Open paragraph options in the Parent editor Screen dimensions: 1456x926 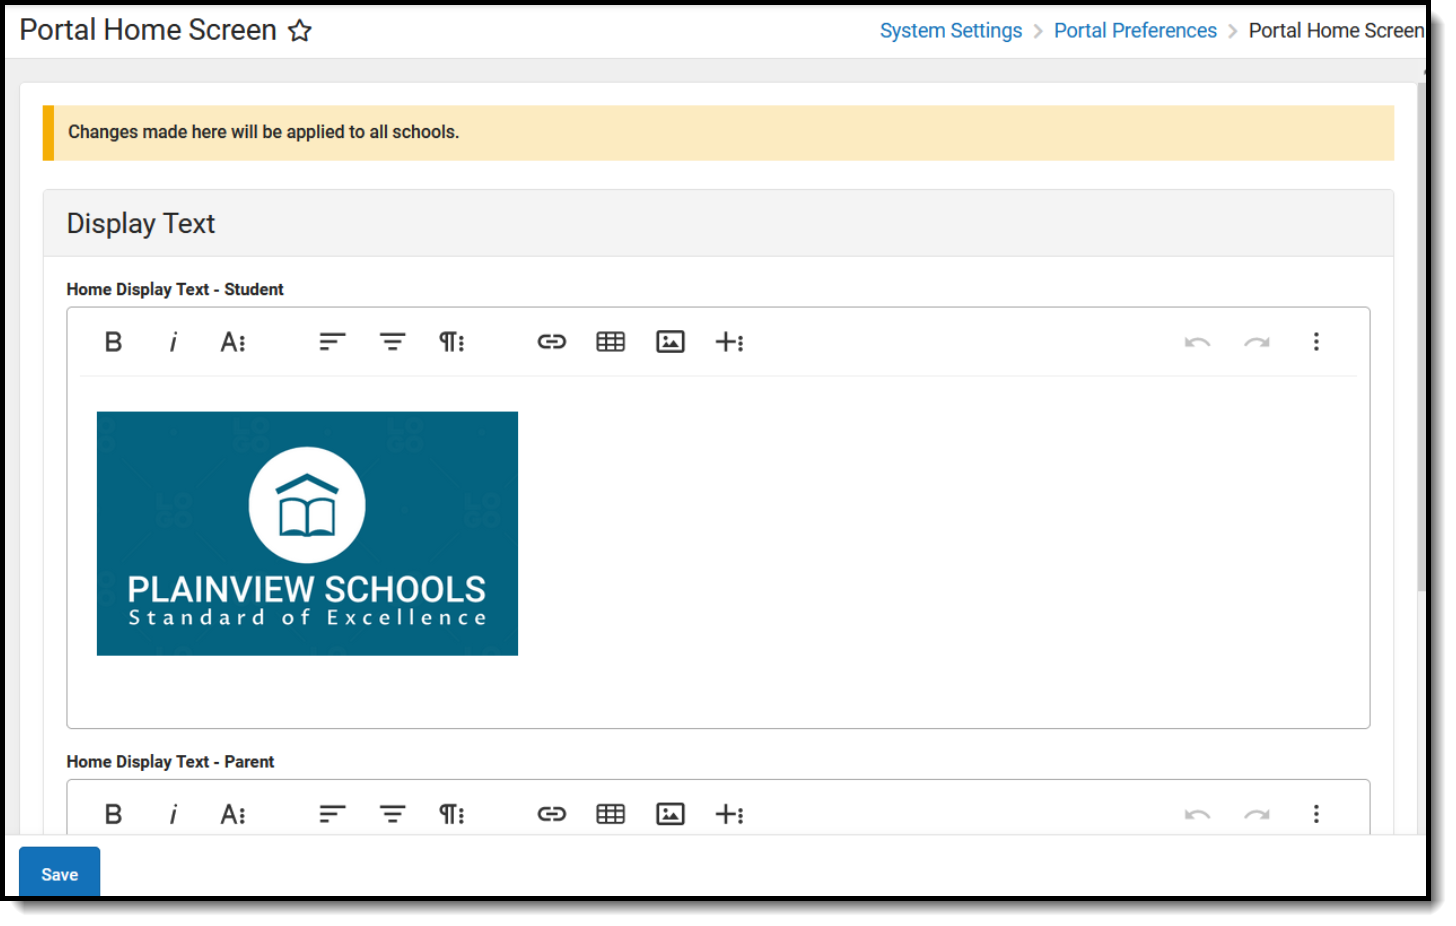tap(452, 814)
